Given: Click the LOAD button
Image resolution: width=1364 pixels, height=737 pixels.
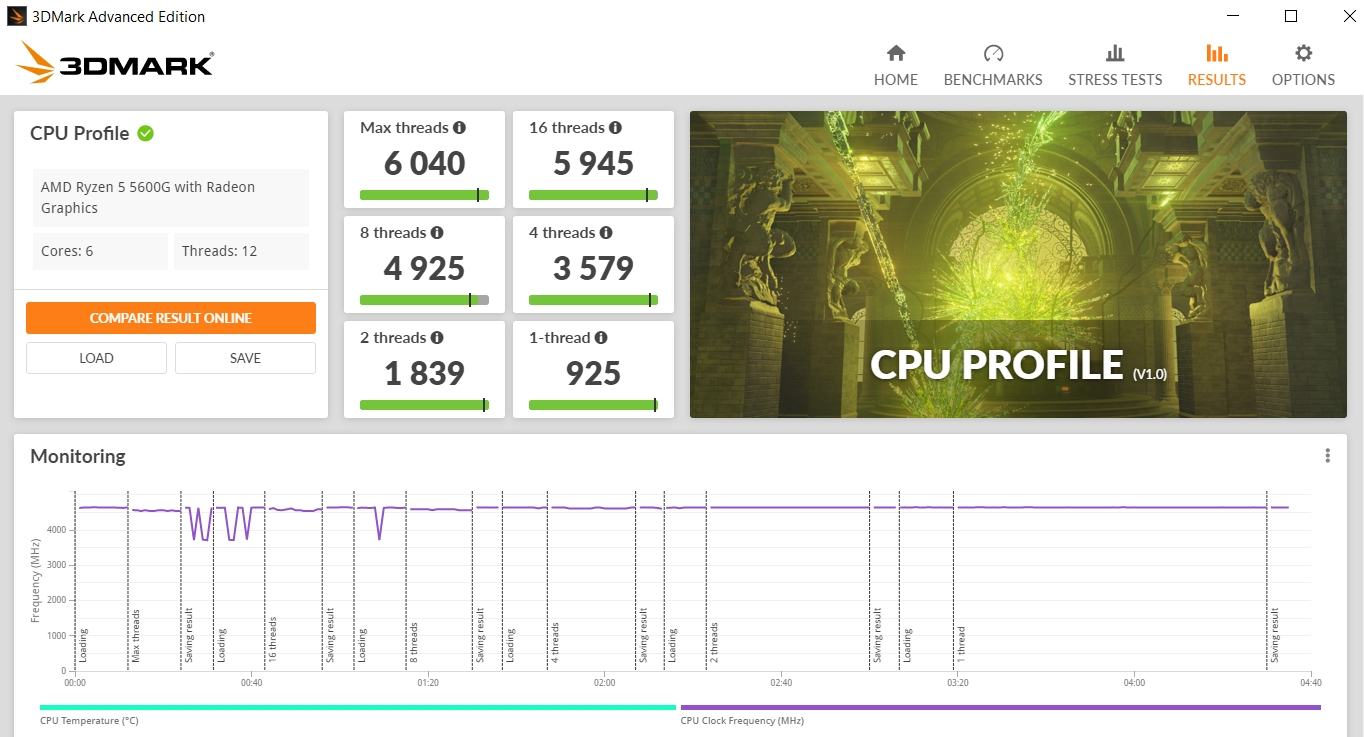Looking at the screenshot, I should [x=96, y=358].
